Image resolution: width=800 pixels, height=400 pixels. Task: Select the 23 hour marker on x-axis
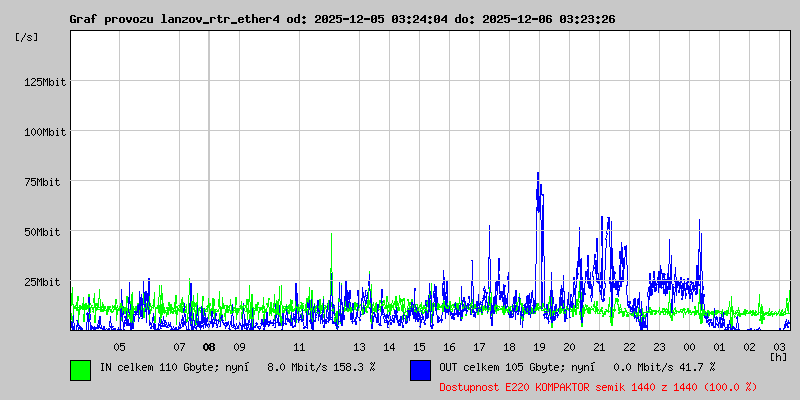point(659,347)
